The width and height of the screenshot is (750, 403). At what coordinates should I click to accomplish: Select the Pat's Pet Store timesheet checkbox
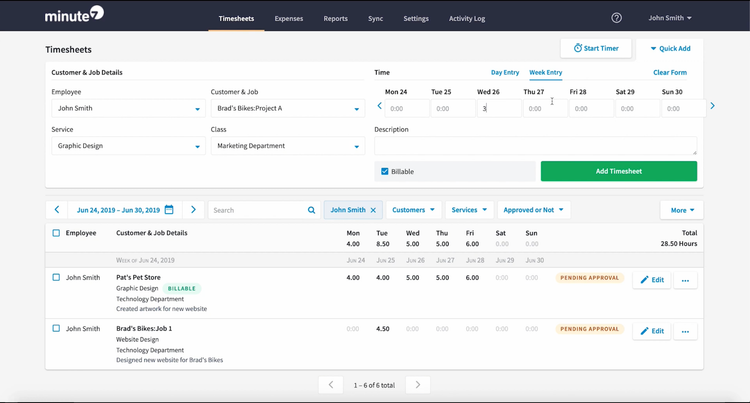56,277
